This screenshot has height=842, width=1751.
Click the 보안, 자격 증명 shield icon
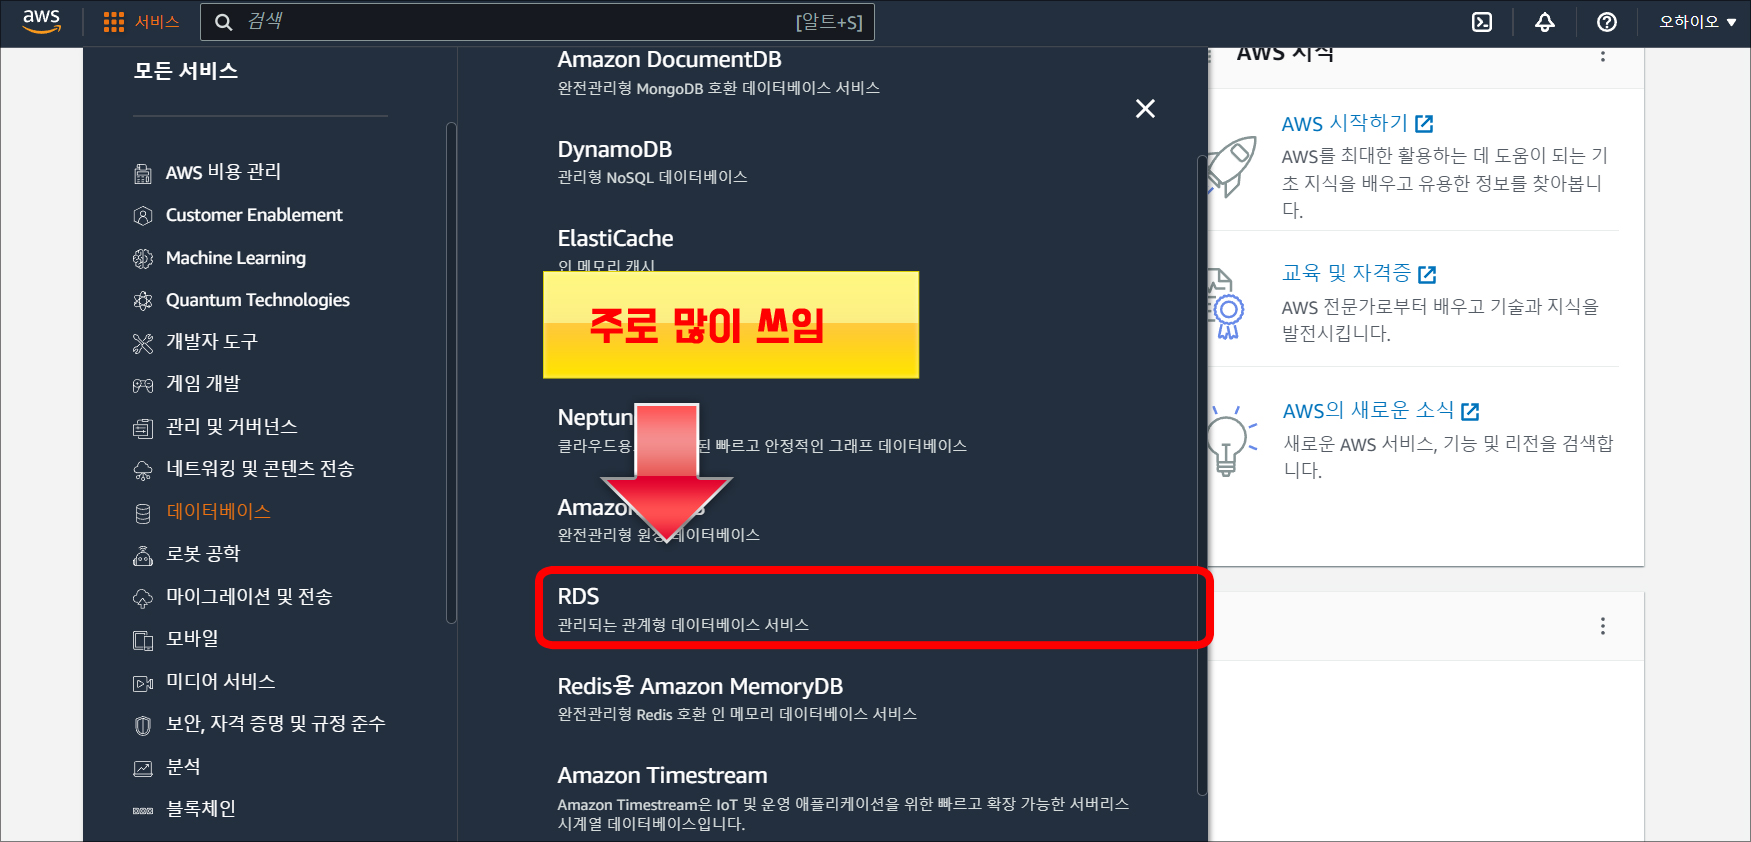coord(143,726)
